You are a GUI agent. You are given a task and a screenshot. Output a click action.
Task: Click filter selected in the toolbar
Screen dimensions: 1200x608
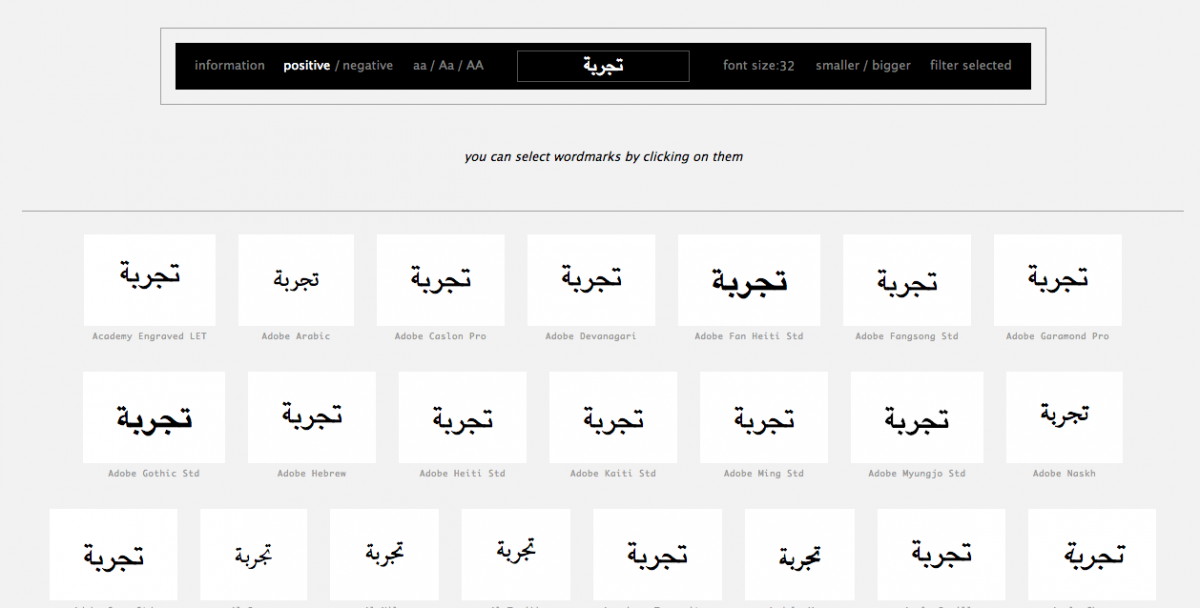(970, 66)
